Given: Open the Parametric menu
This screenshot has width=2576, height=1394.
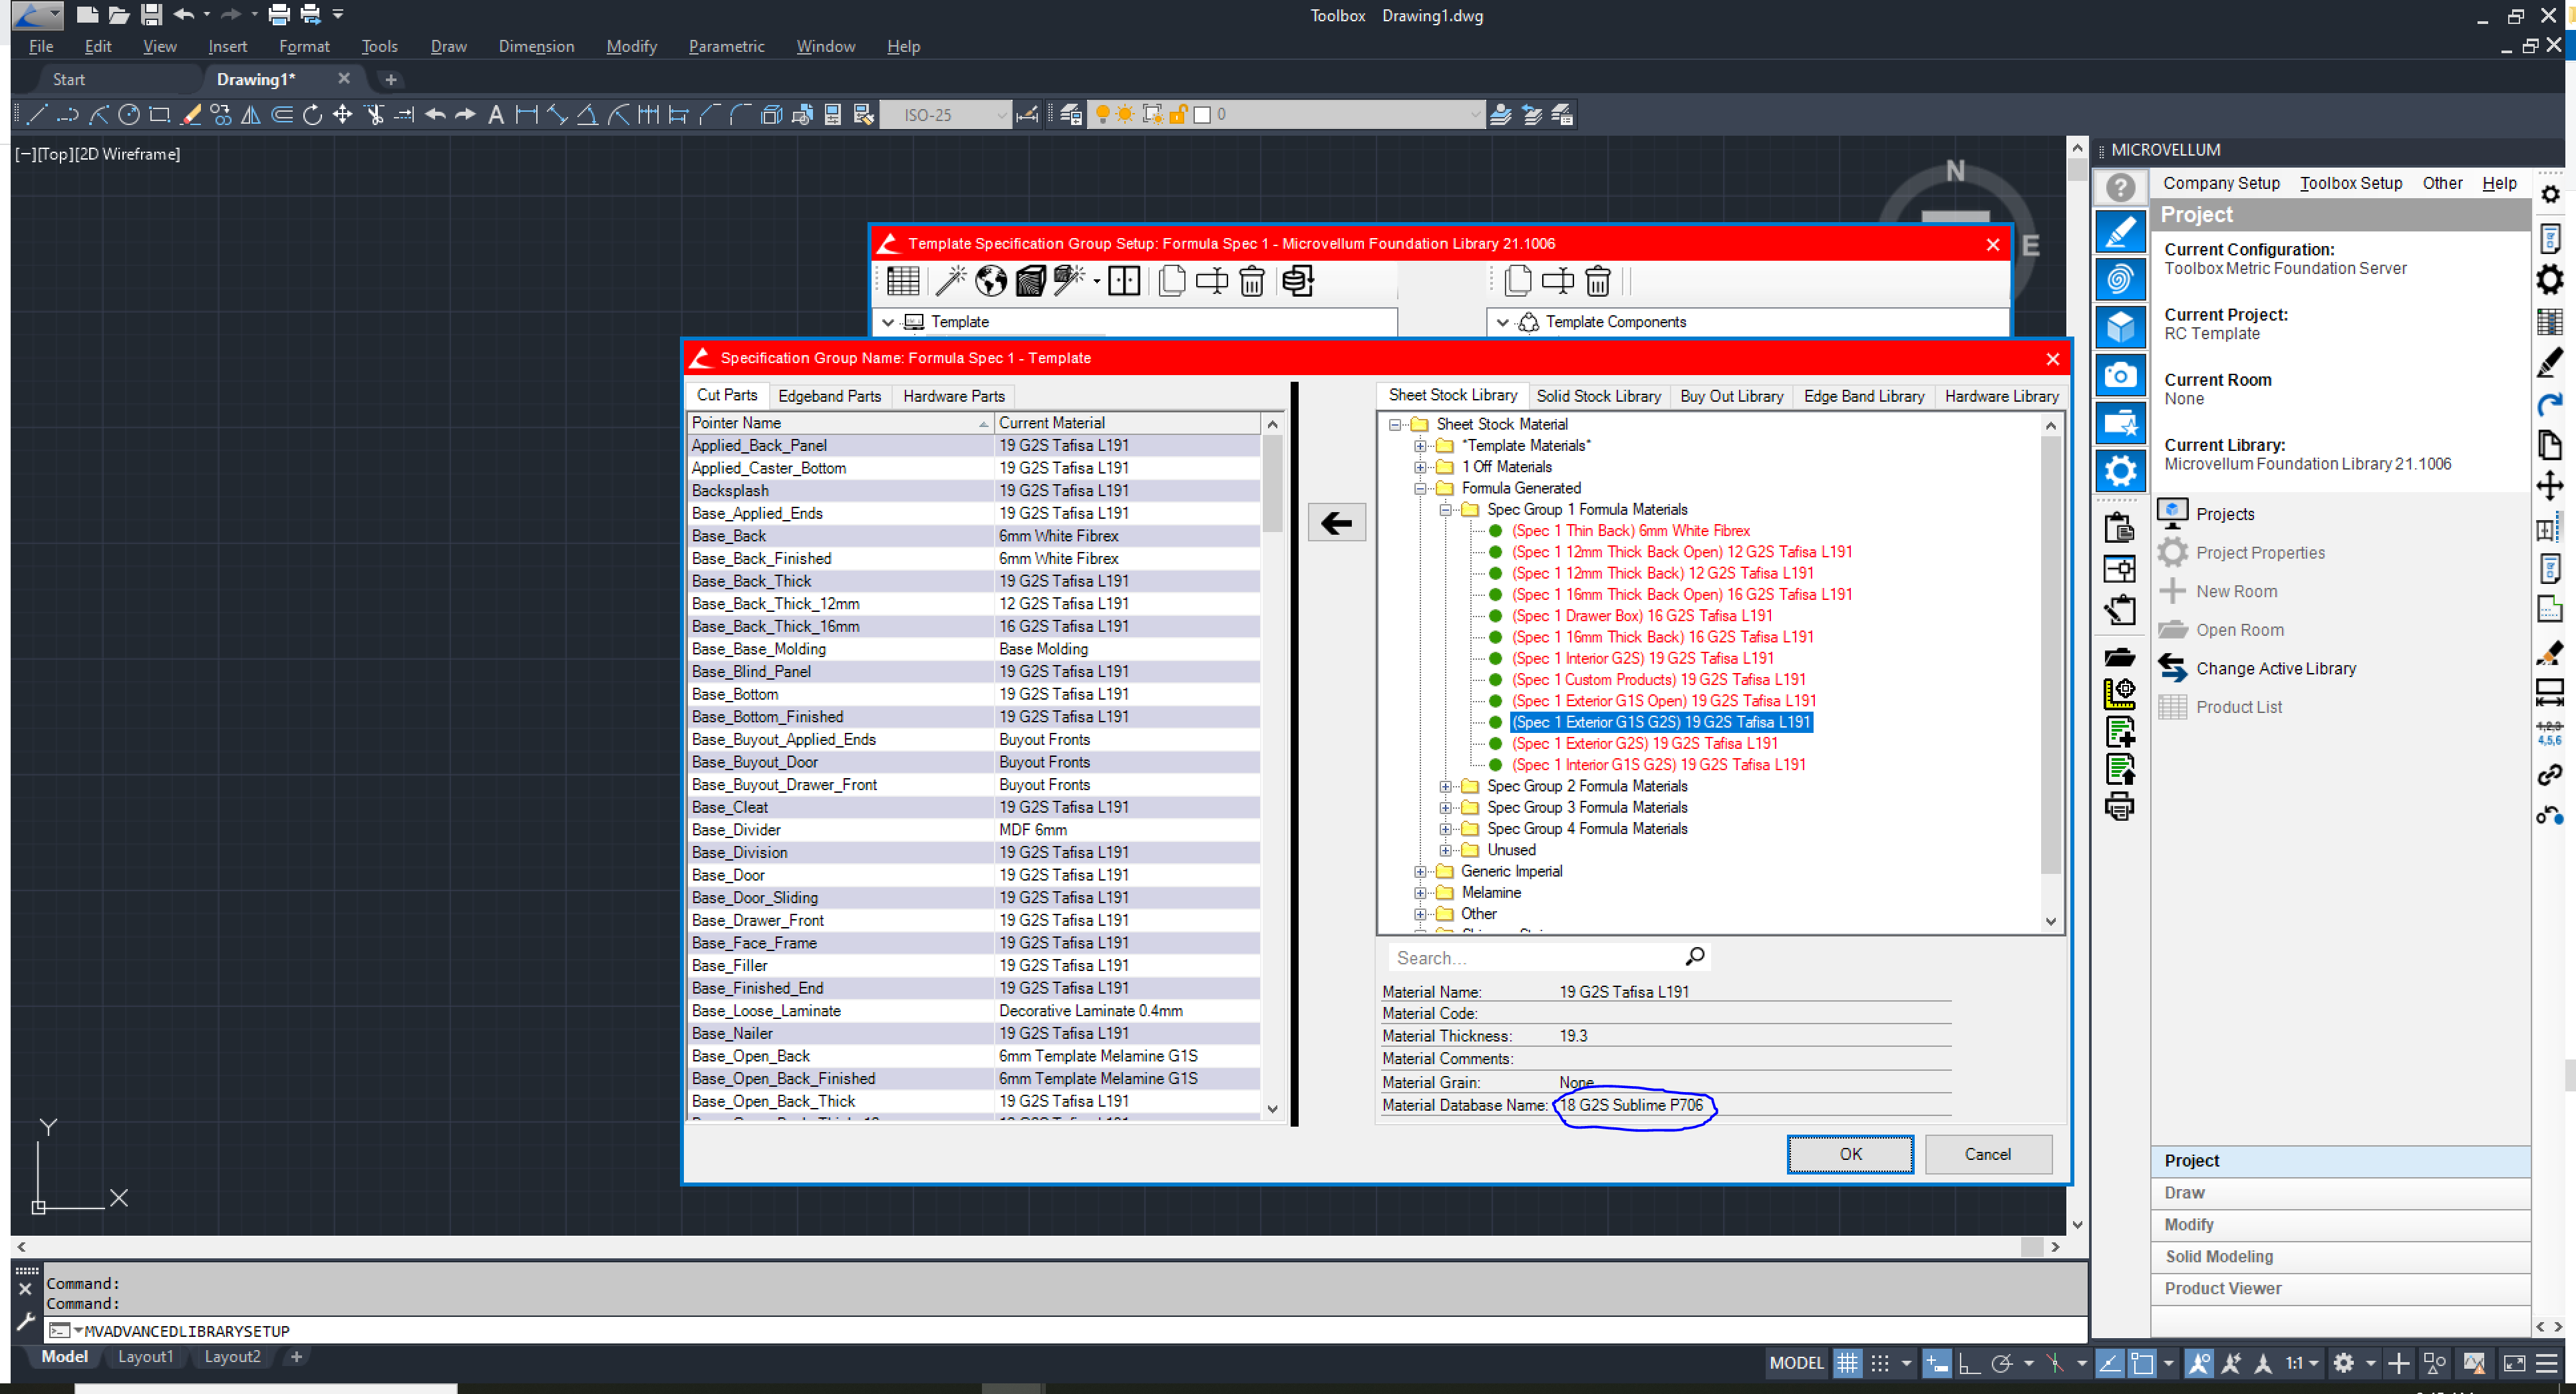Looking at the screenshot, I should pyautogui.click(x=725, y=46).
